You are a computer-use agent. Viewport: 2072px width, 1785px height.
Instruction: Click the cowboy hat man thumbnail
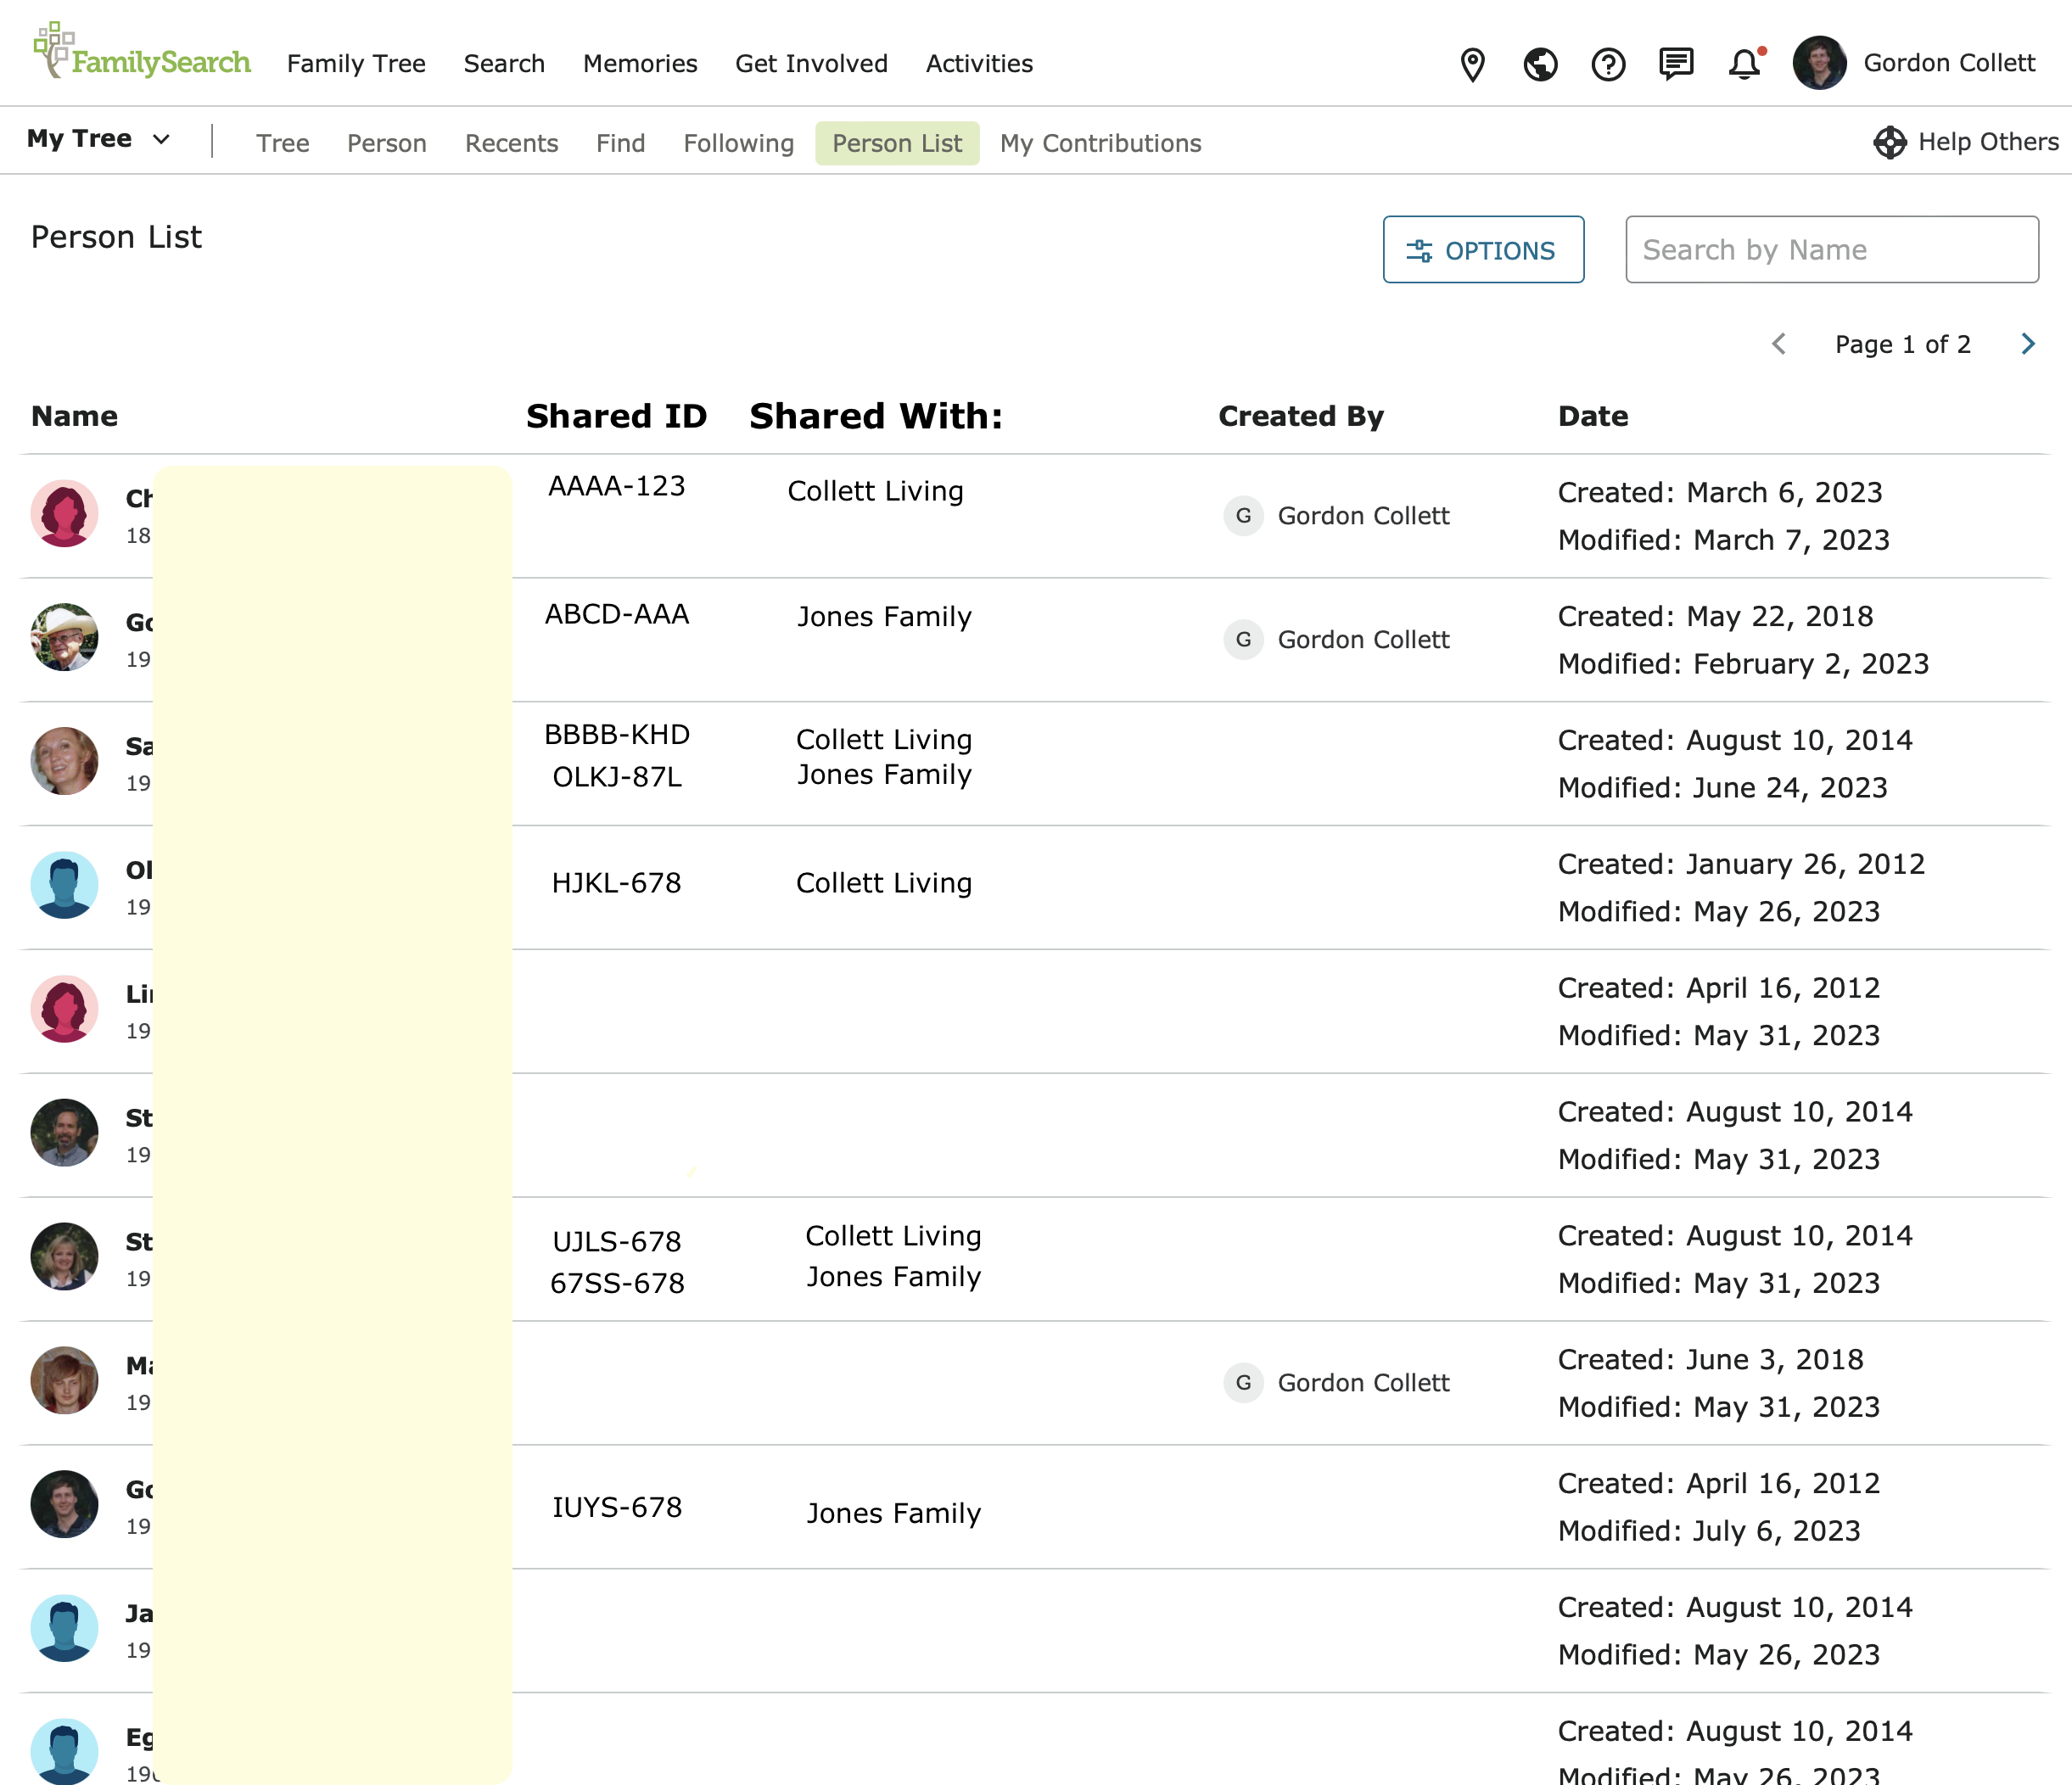64,637
